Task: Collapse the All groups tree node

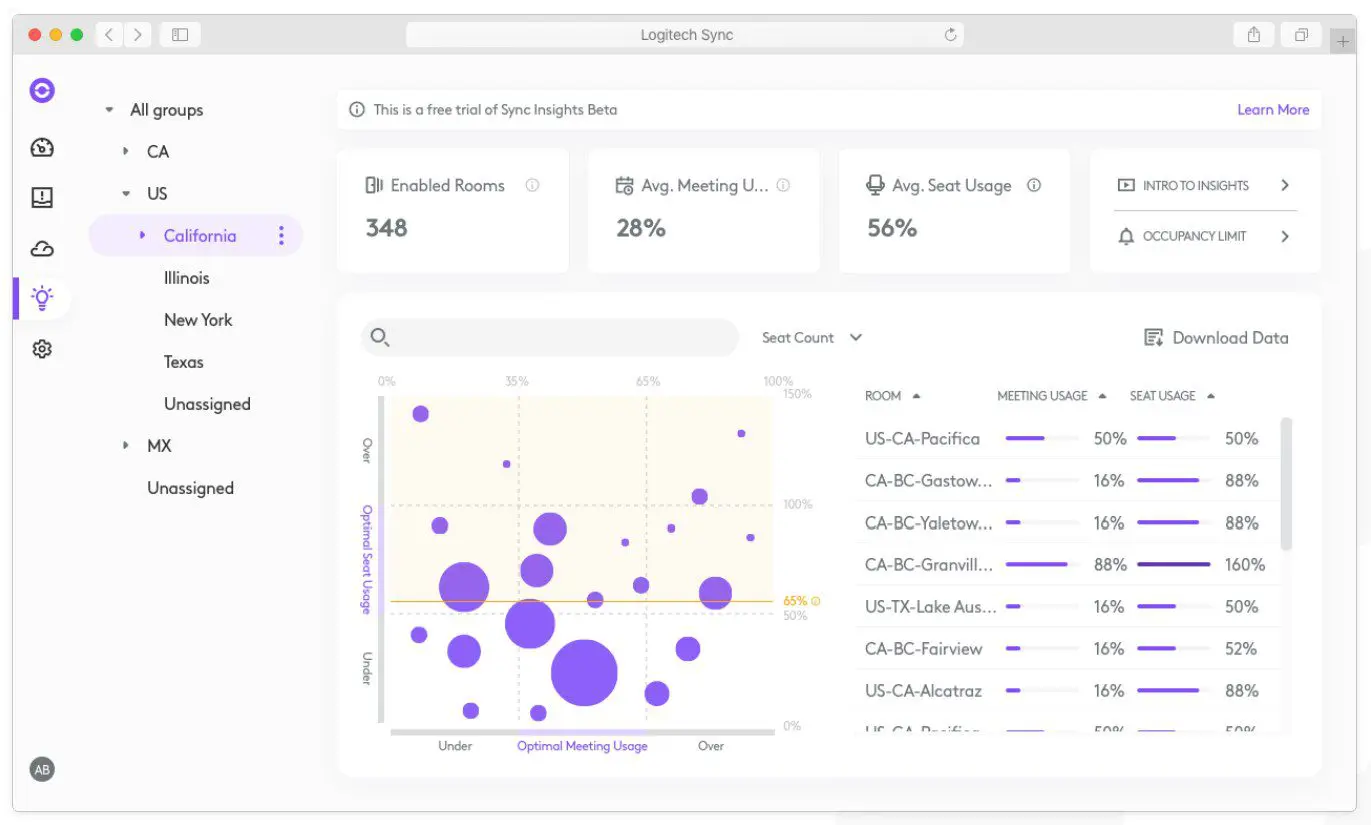Action: [x=109, y=110]
